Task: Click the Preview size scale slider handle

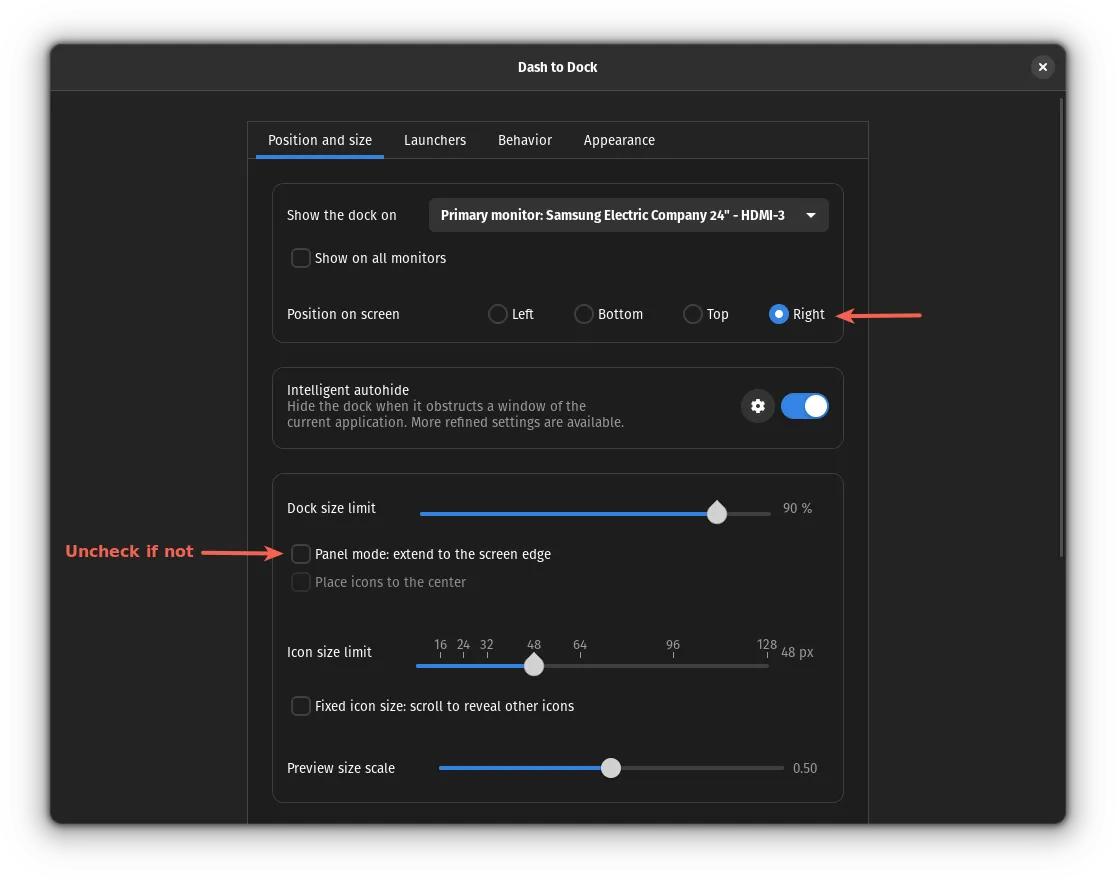Action: (x=611, y=768)
